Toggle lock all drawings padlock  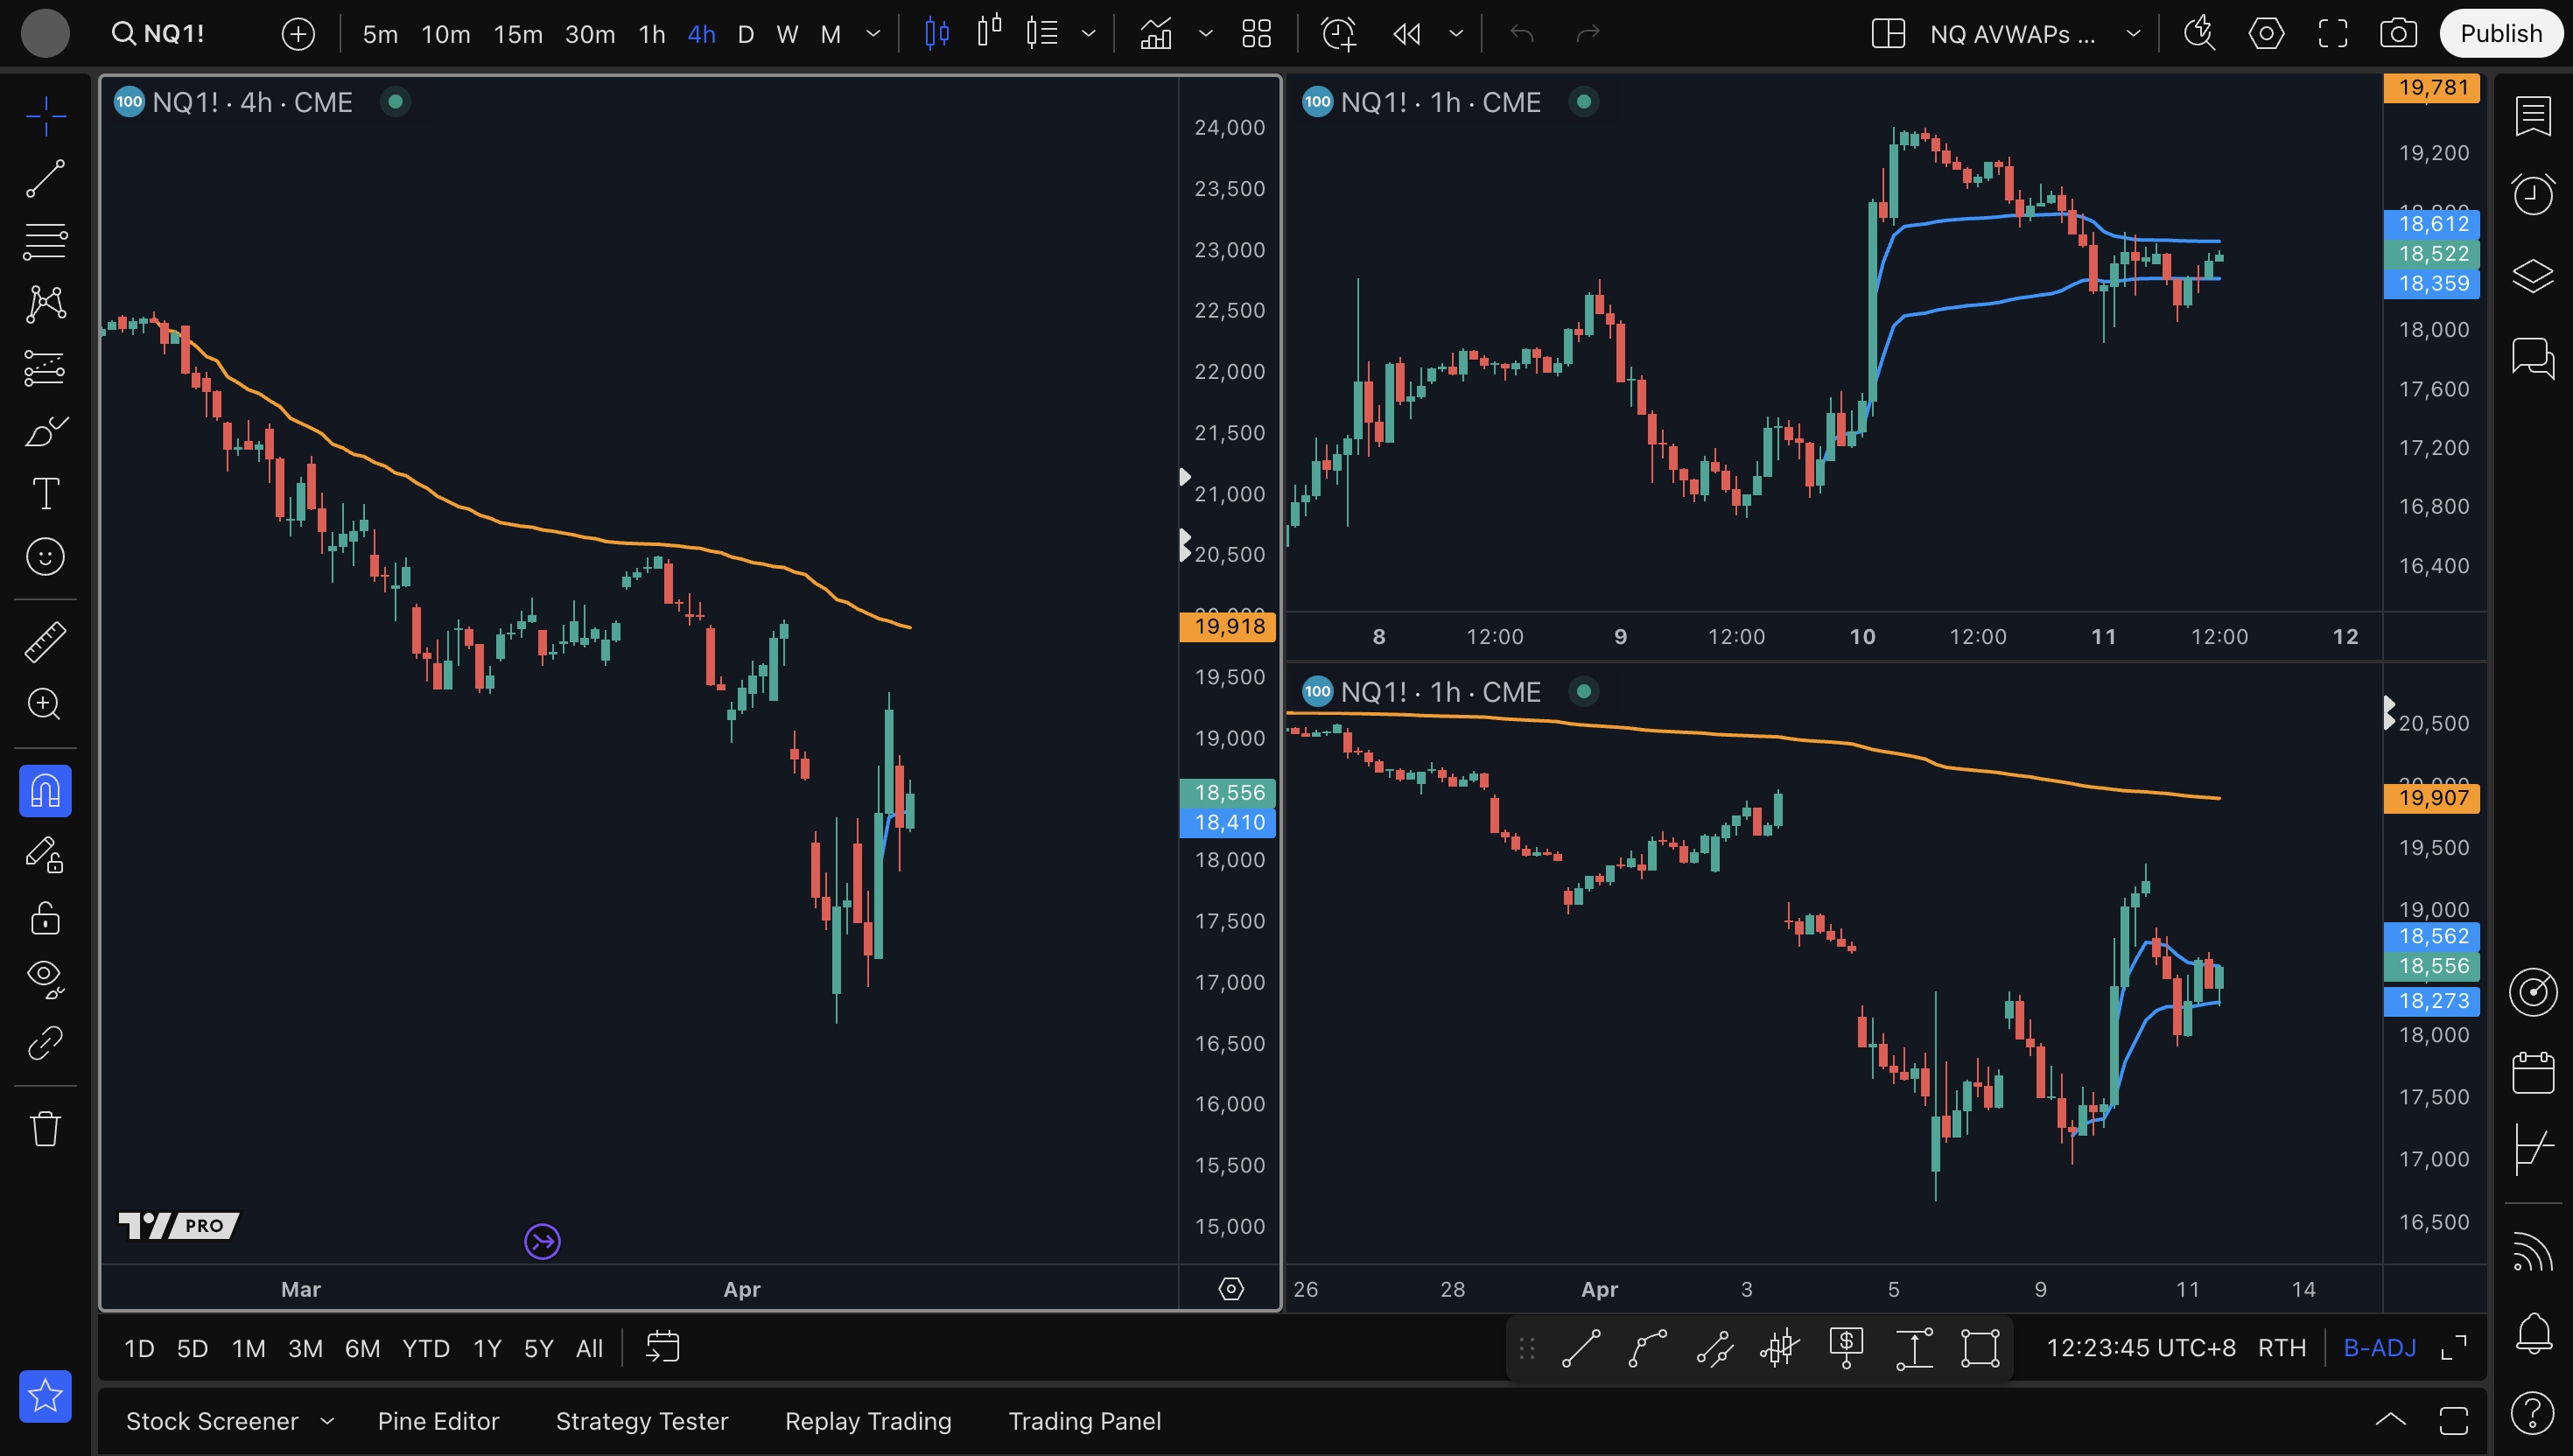coord(45,918)
